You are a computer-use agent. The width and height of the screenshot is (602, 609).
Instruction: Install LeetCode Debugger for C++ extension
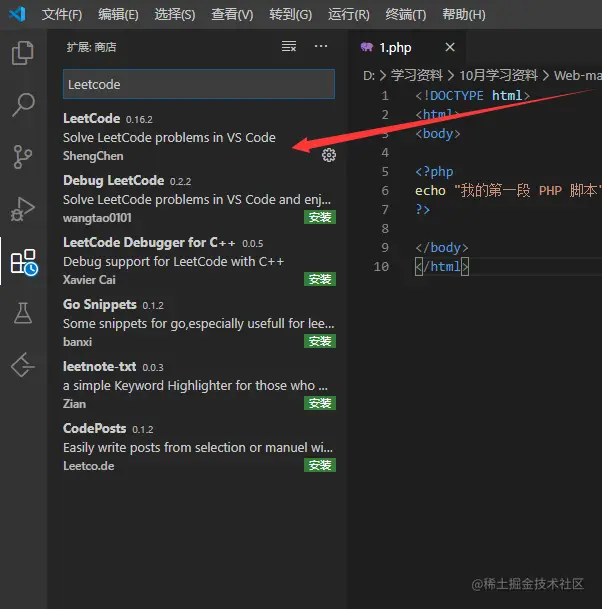pos(320,279)
